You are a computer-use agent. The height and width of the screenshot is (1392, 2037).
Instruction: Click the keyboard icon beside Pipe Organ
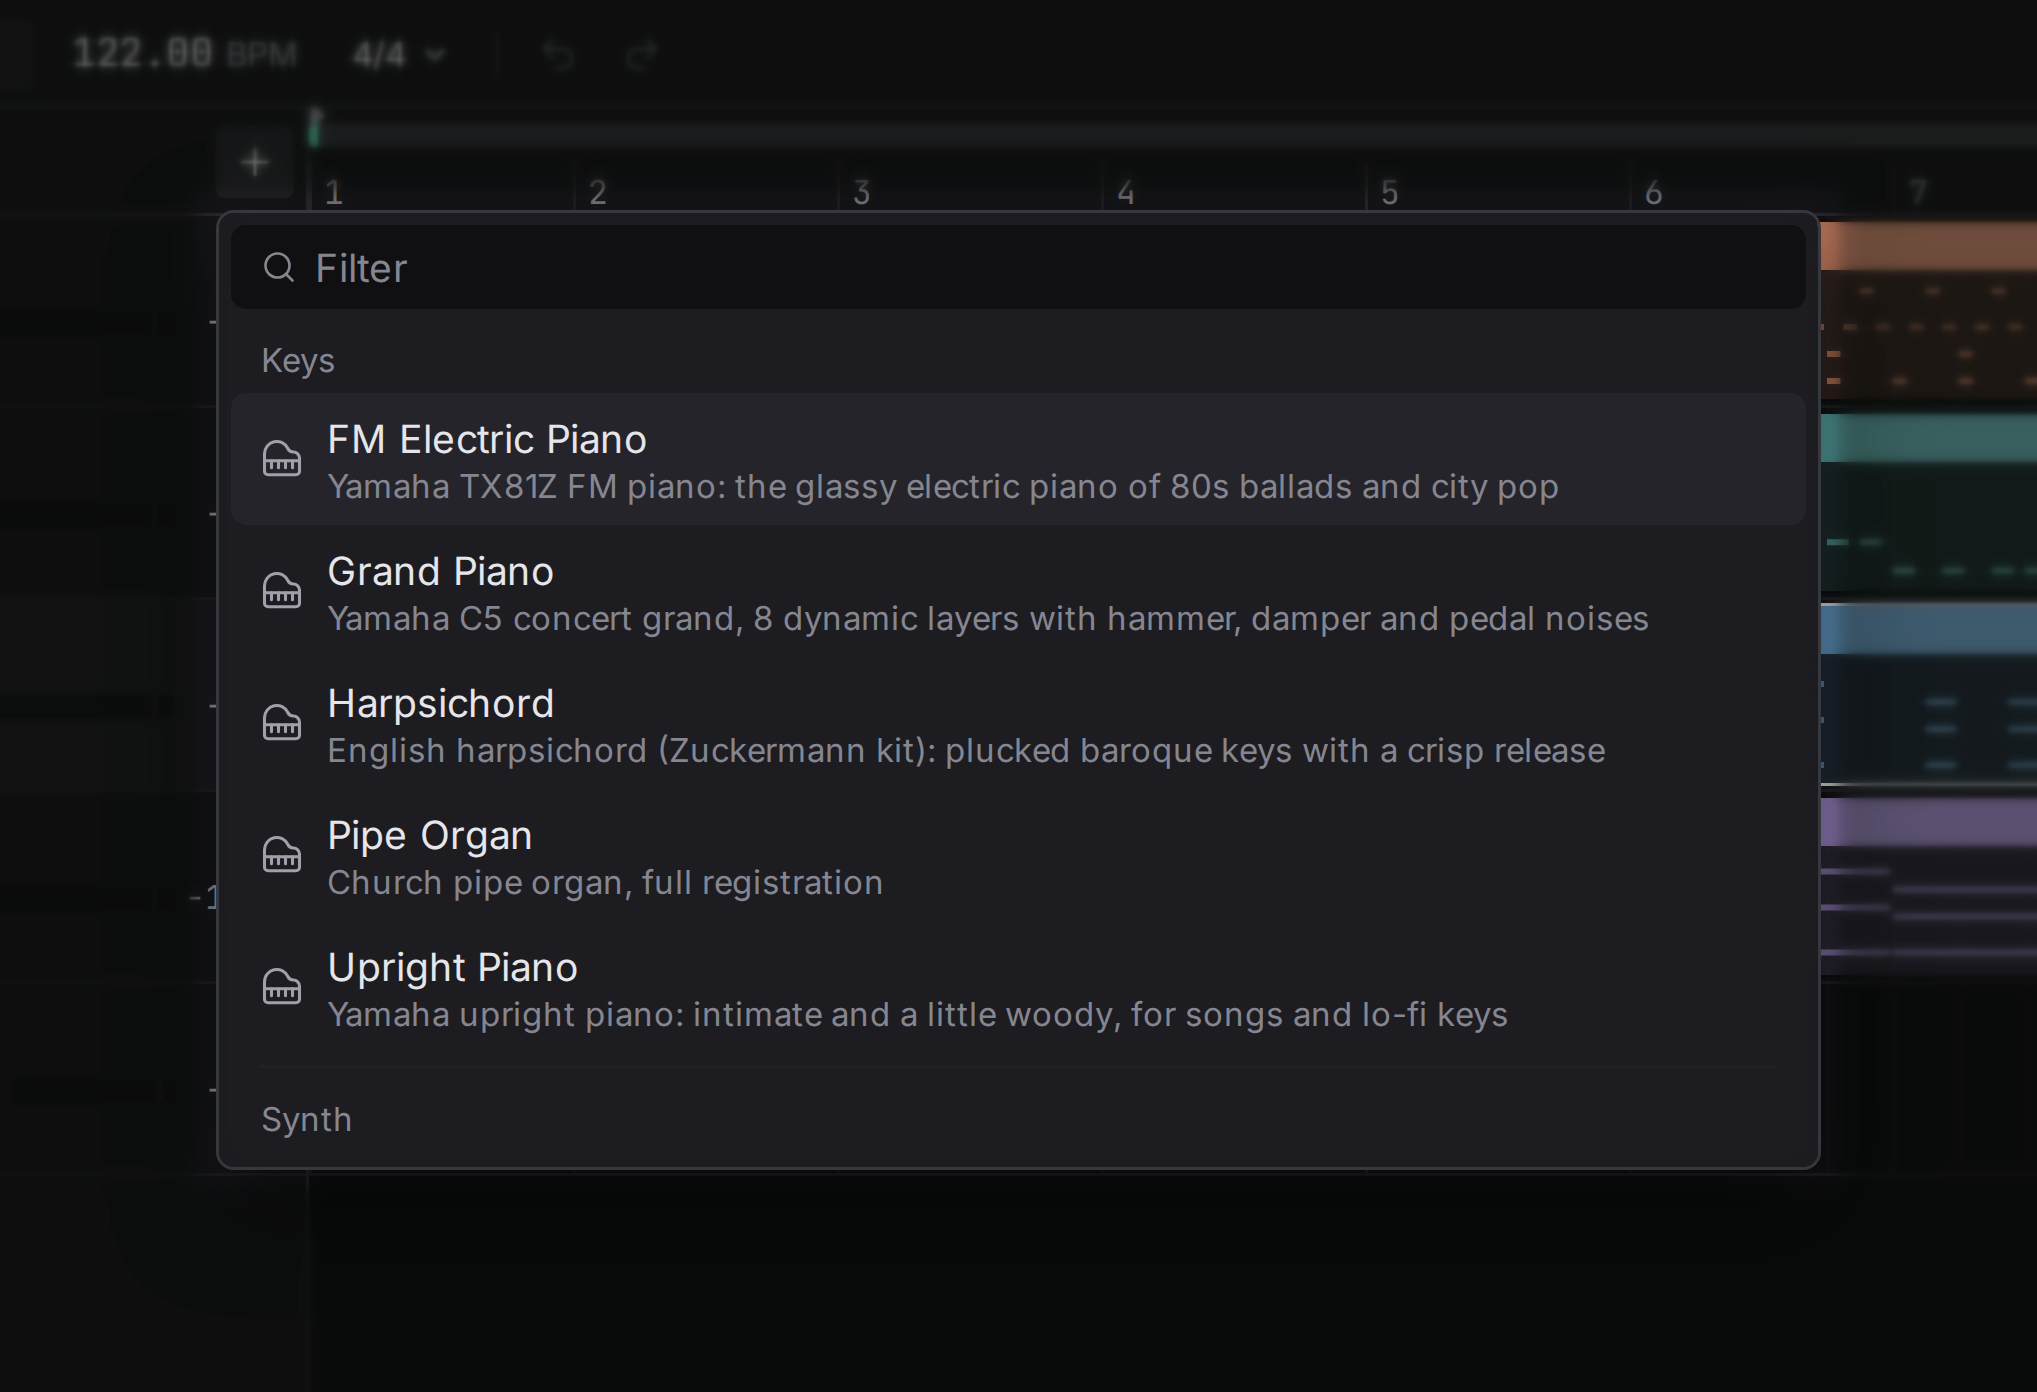282,855
